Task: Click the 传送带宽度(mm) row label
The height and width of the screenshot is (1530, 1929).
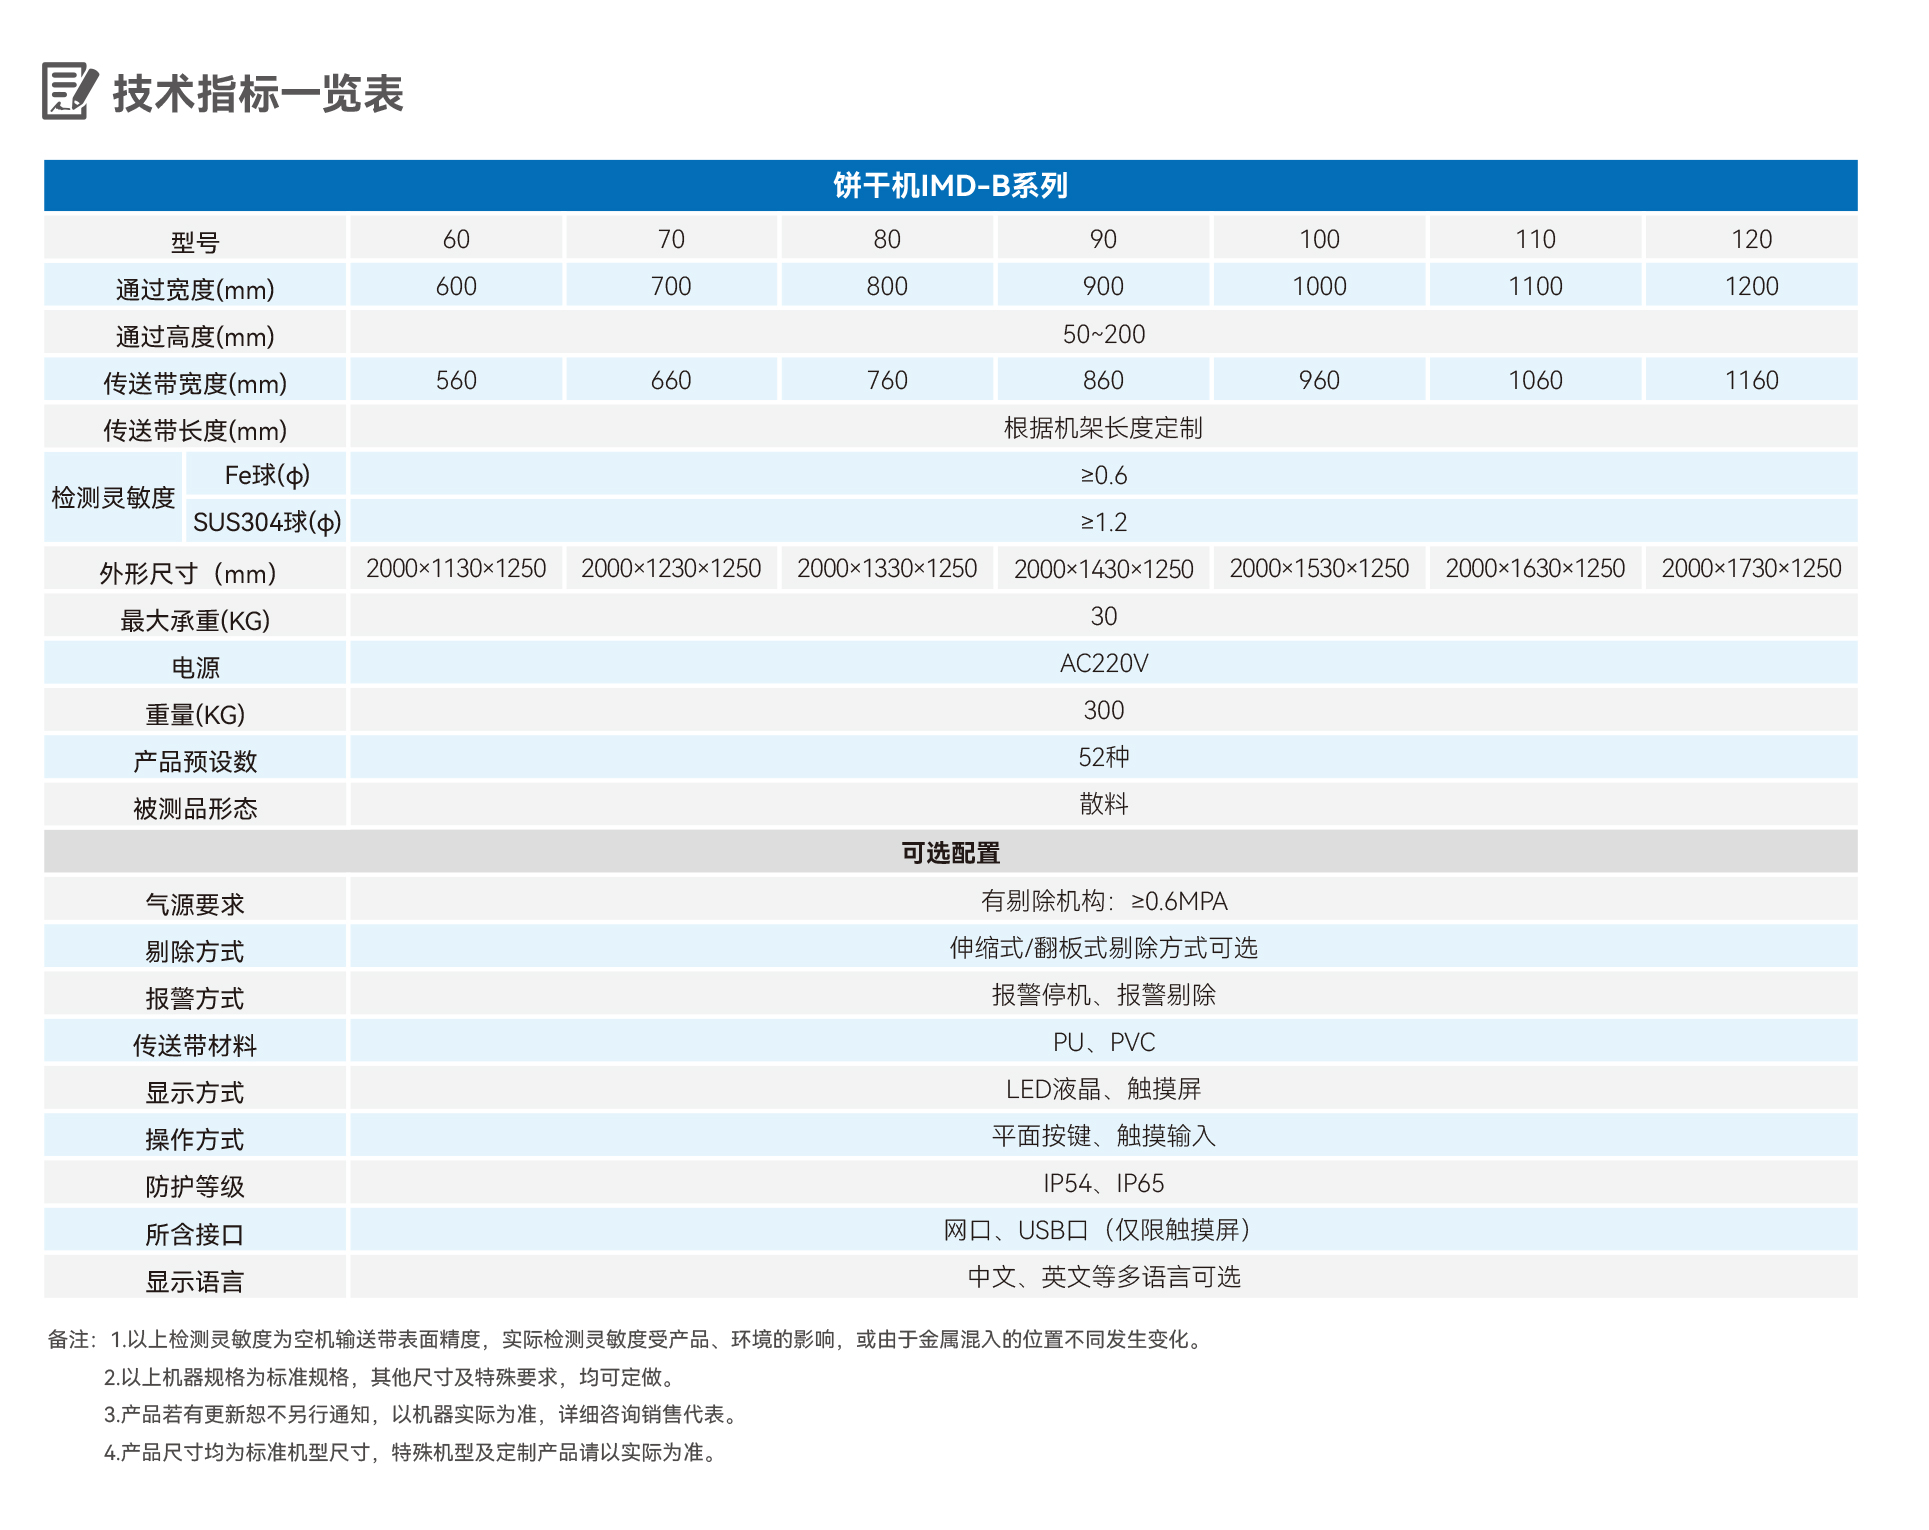Action: coord(196,381)
